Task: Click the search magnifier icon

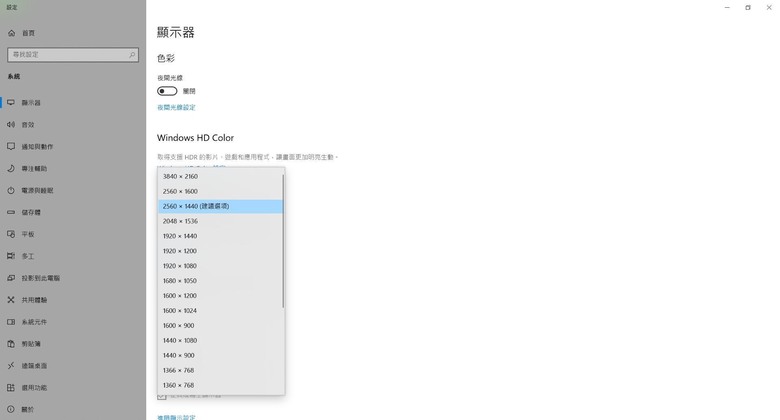Action: [132, 55]
